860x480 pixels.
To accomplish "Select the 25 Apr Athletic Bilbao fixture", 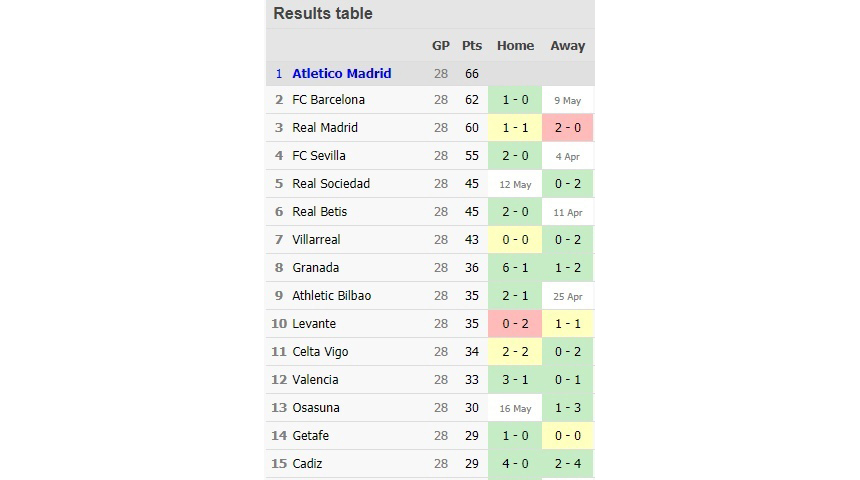I will [x=568, y=296].
